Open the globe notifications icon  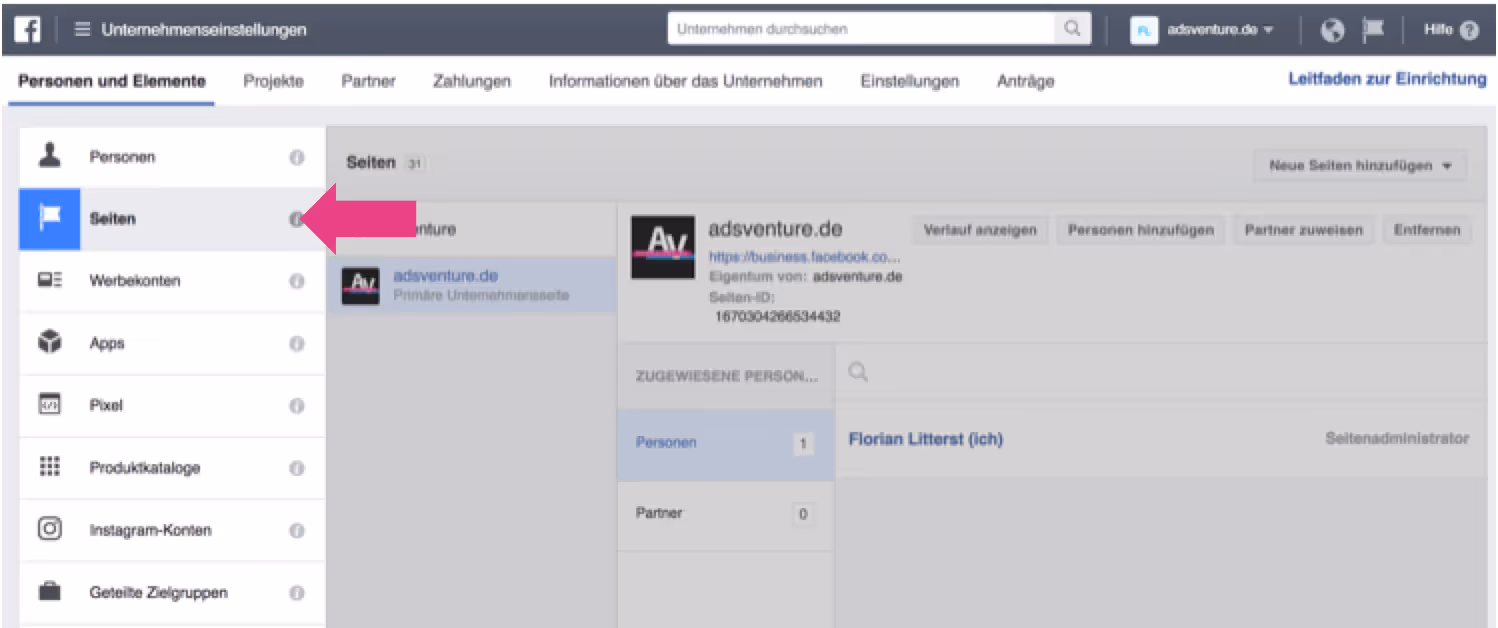(1332, 30)
